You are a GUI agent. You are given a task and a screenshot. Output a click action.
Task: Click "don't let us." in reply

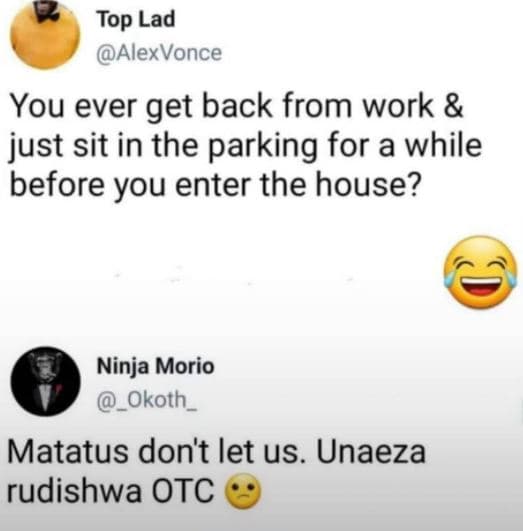(x=220, y=452)
